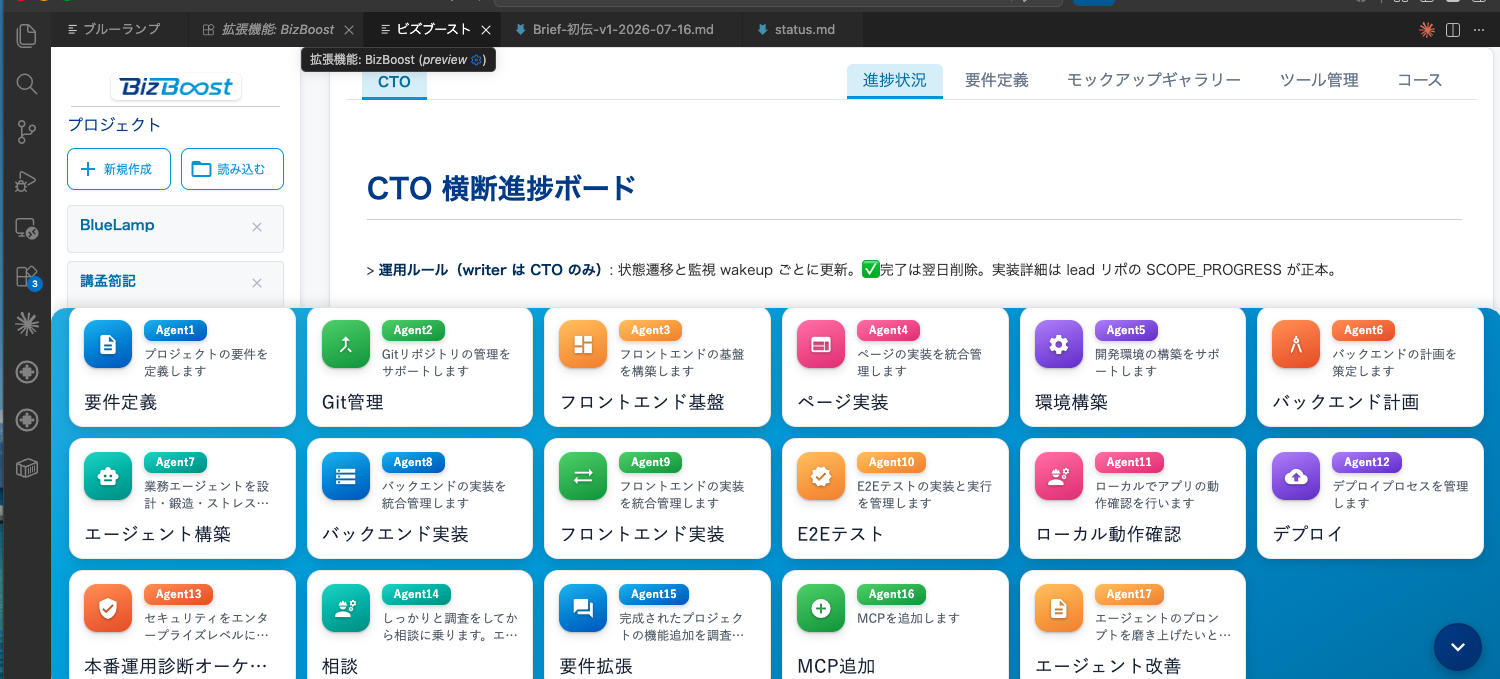The image size is (1500, 679).
Task: Open Extensions icon with badge 3
Action: tap(27, 277)
